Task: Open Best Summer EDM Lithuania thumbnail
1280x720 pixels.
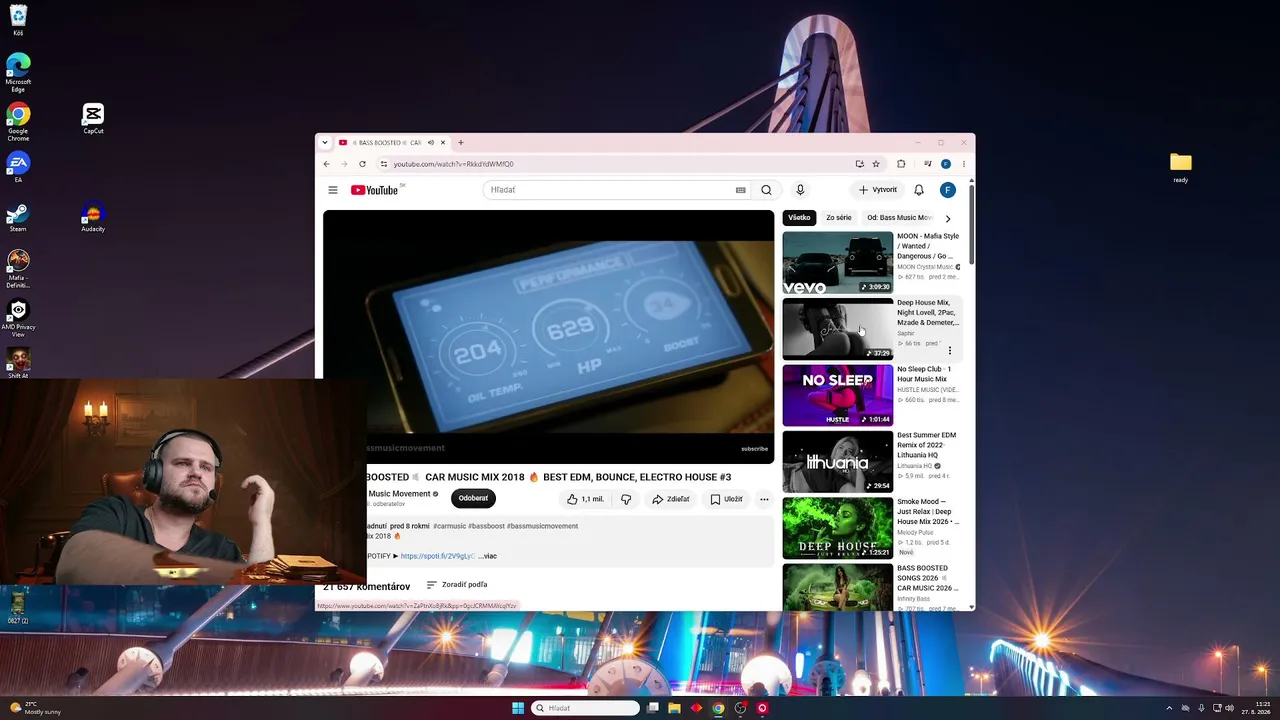Action: (x=838, y=461)
